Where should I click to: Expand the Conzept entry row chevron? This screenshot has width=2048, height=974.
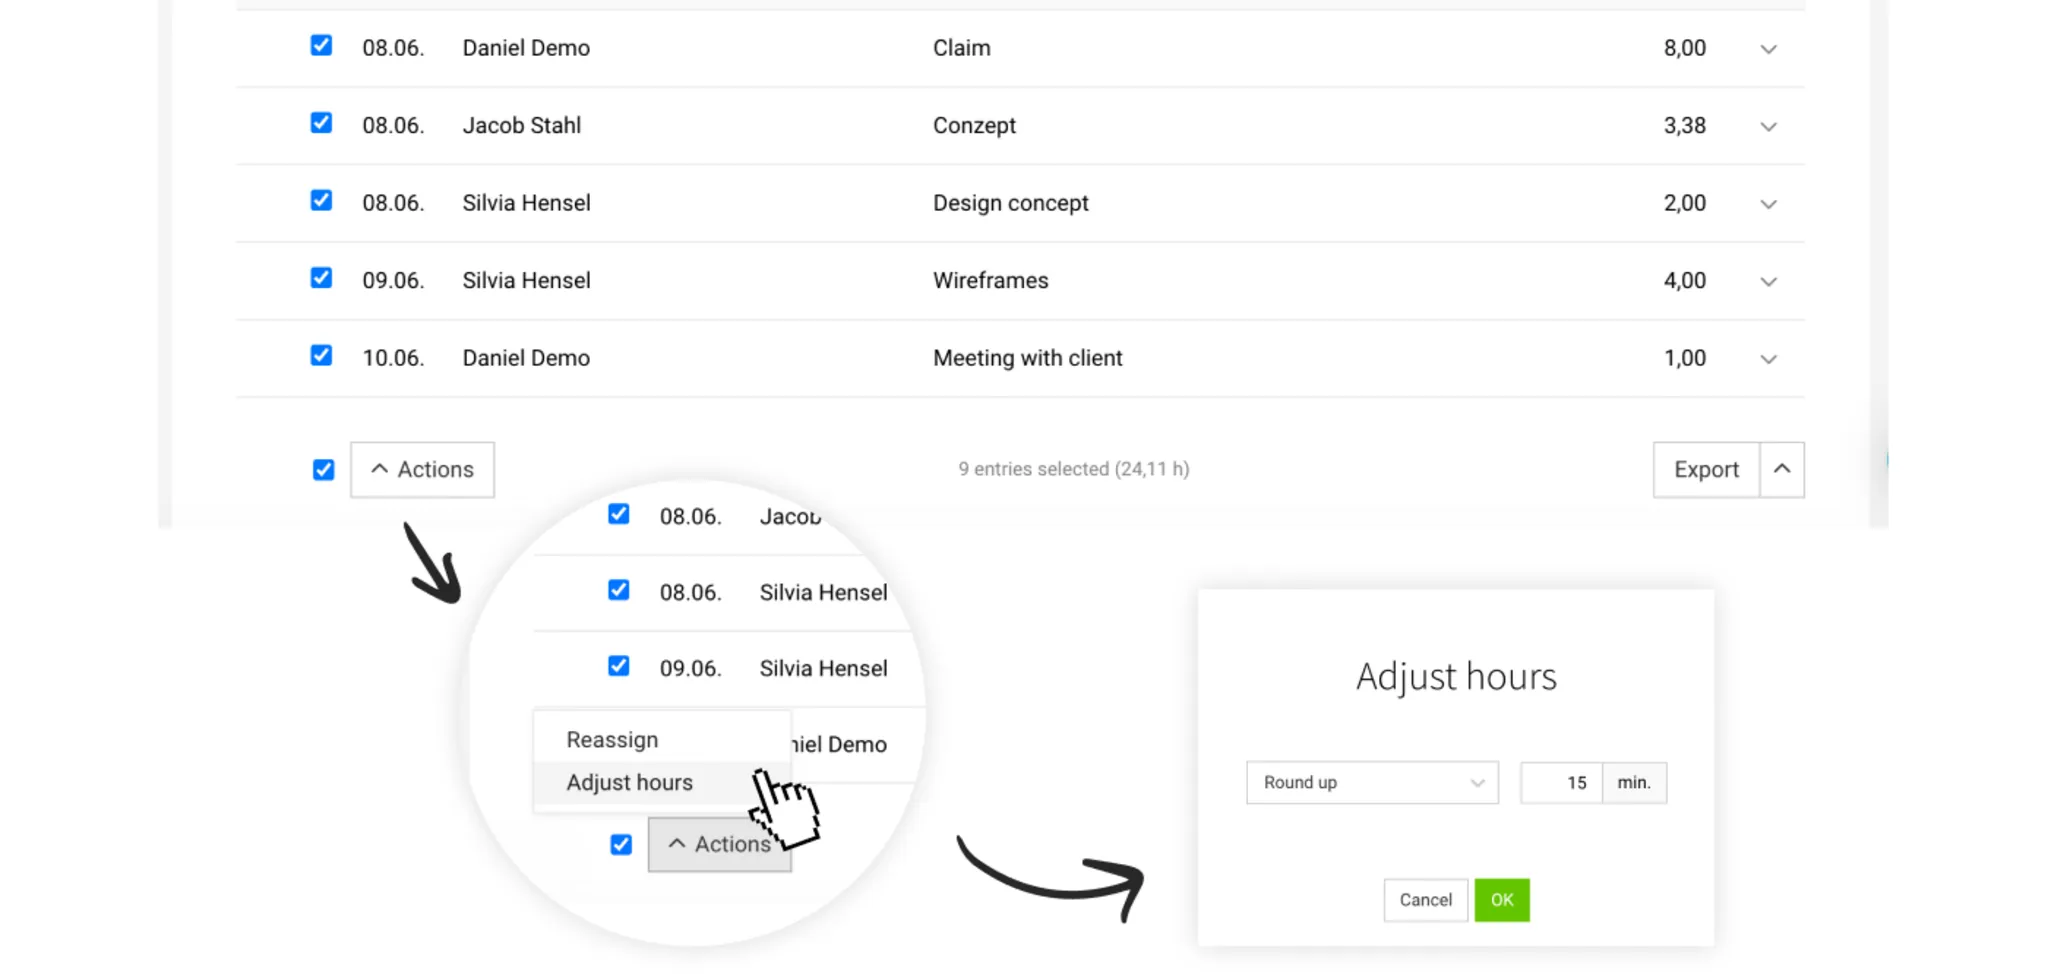click(1768, 127)
